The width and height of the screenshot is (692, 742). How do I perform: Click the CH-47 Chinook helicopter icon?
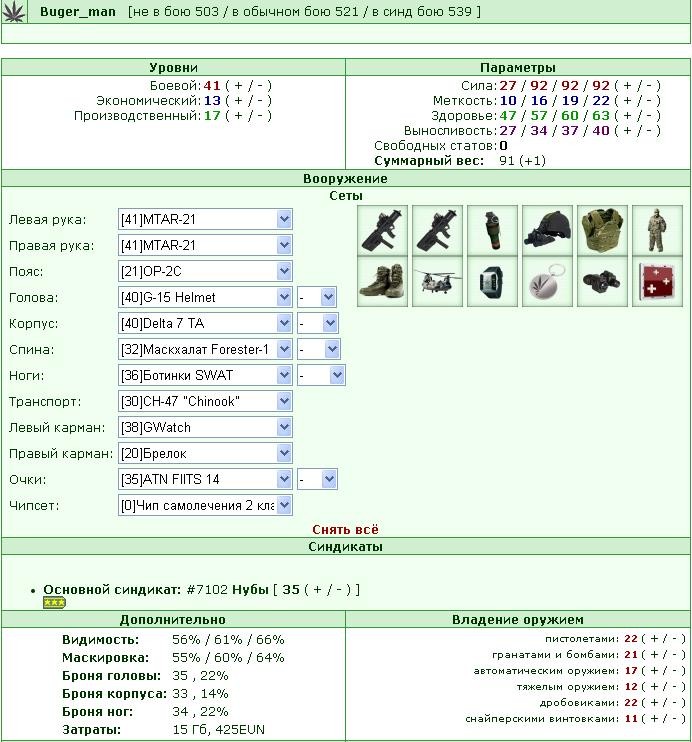pyautogui.click(x=437, y=282)
